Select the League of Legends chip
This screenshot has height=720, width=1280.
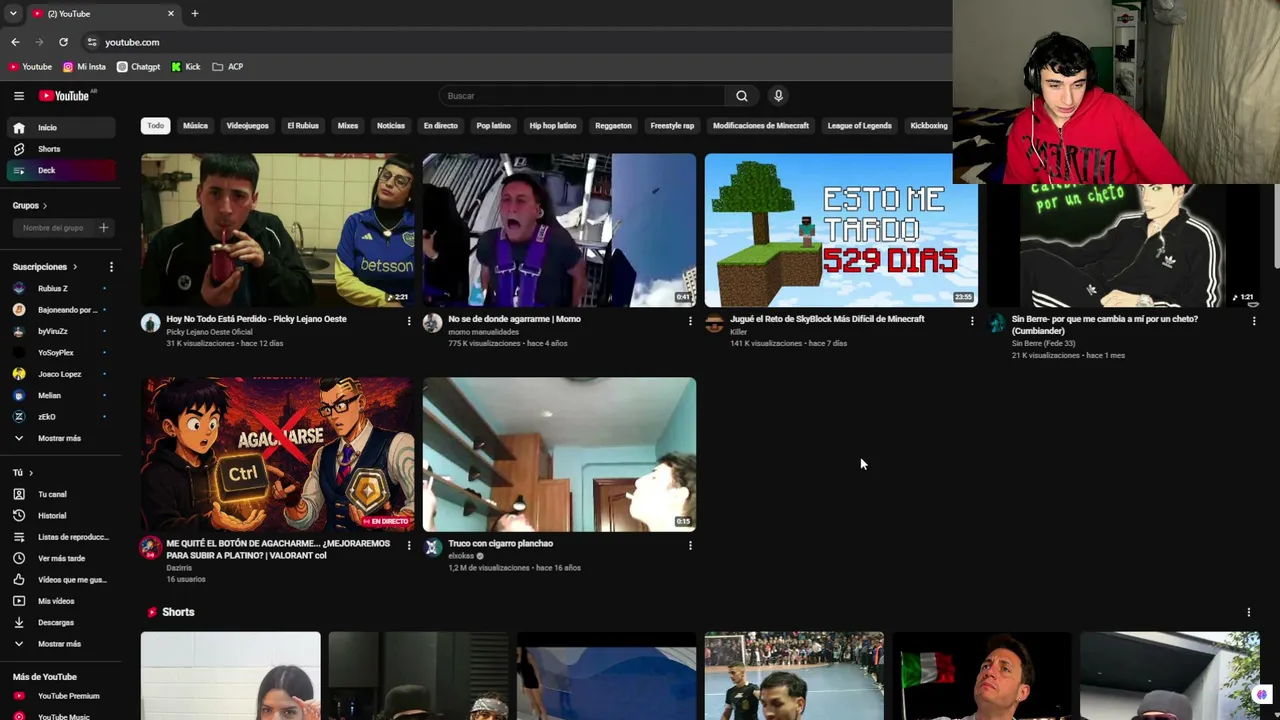point(859,126)
